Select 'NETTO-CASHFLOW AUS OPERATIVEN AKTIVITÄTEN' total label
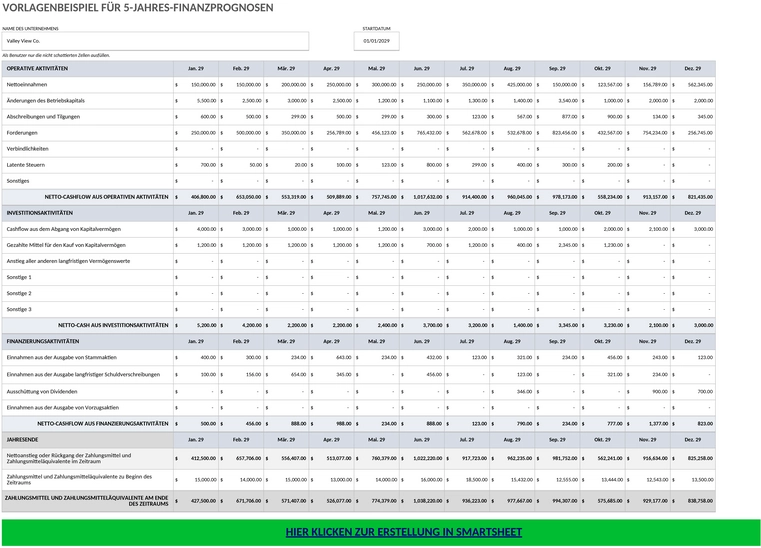 [x=107, y=197]
